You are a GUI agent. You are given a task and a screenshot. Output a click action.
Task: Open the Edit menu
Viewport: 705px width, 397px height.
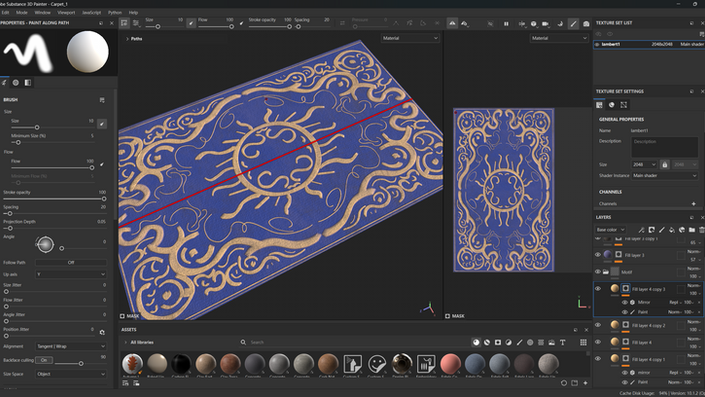pos(5,13)
